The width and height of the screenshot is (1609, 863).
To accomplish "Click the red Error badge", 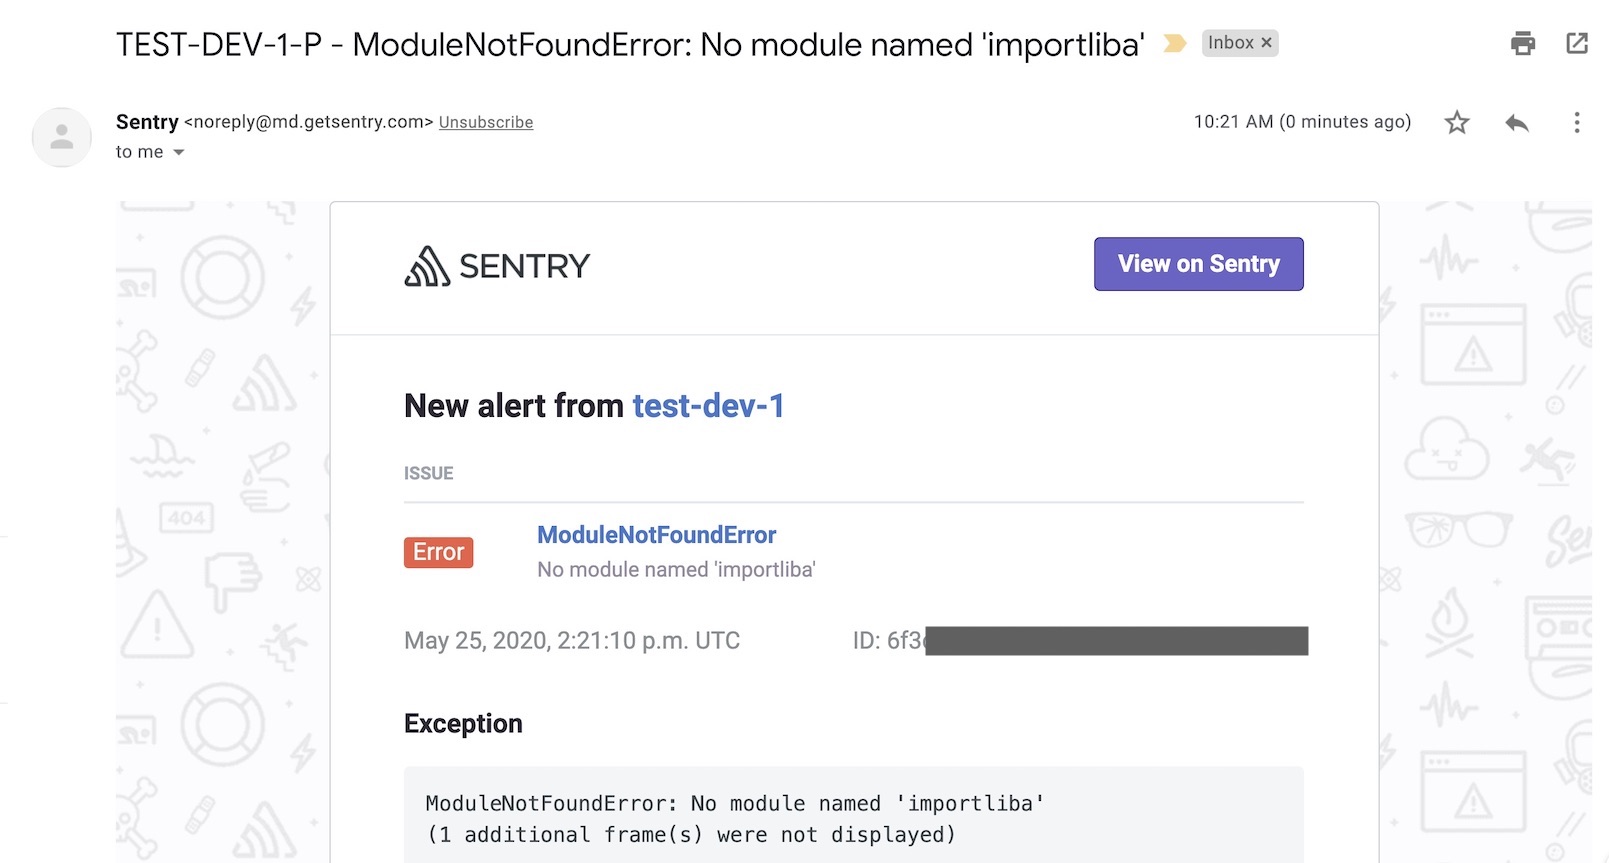I will pos(438,552).
